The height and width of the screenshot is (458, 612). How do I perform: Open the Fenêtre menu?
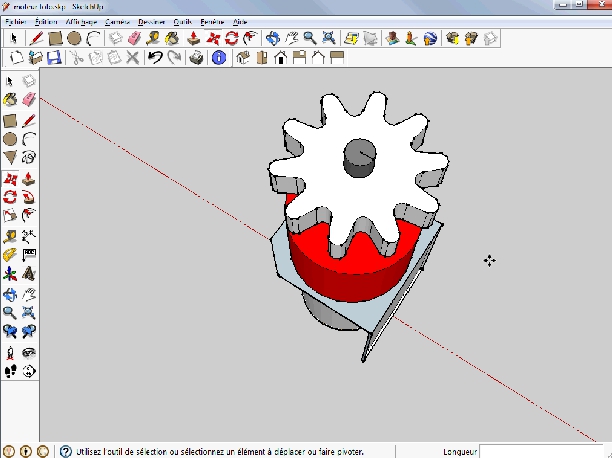212,22
